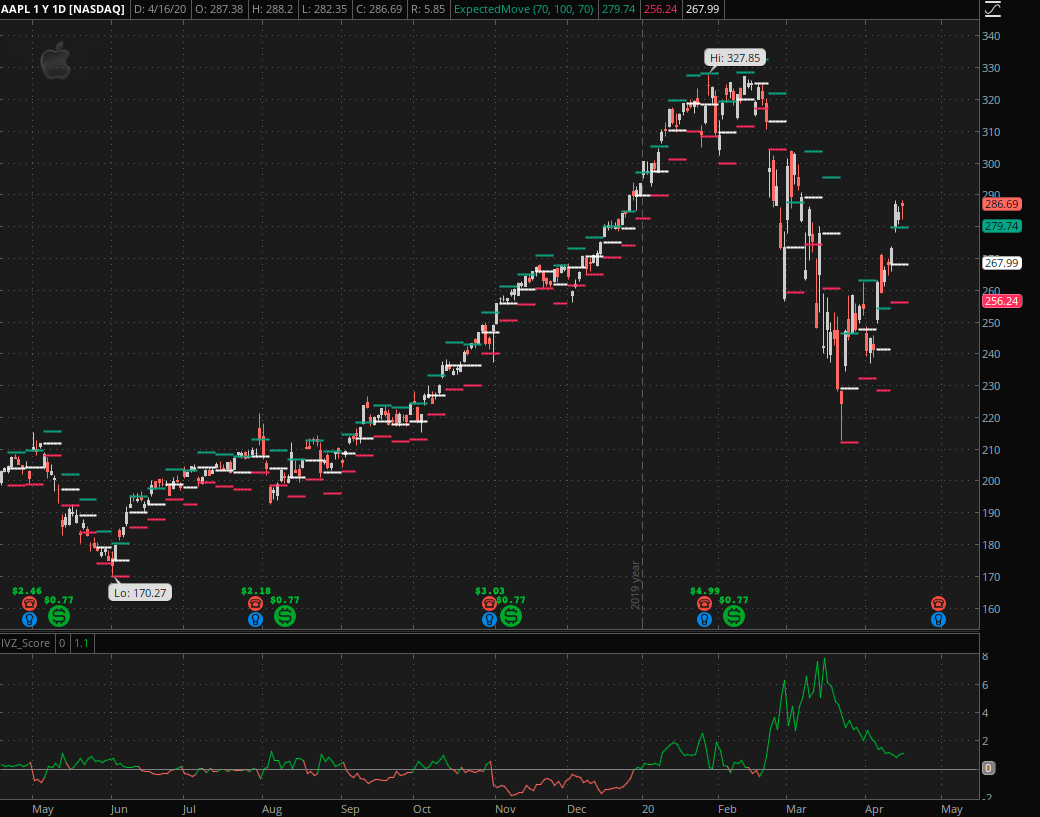
Task: Click the L: 282.35 low value
Action: tap(326, 9)
